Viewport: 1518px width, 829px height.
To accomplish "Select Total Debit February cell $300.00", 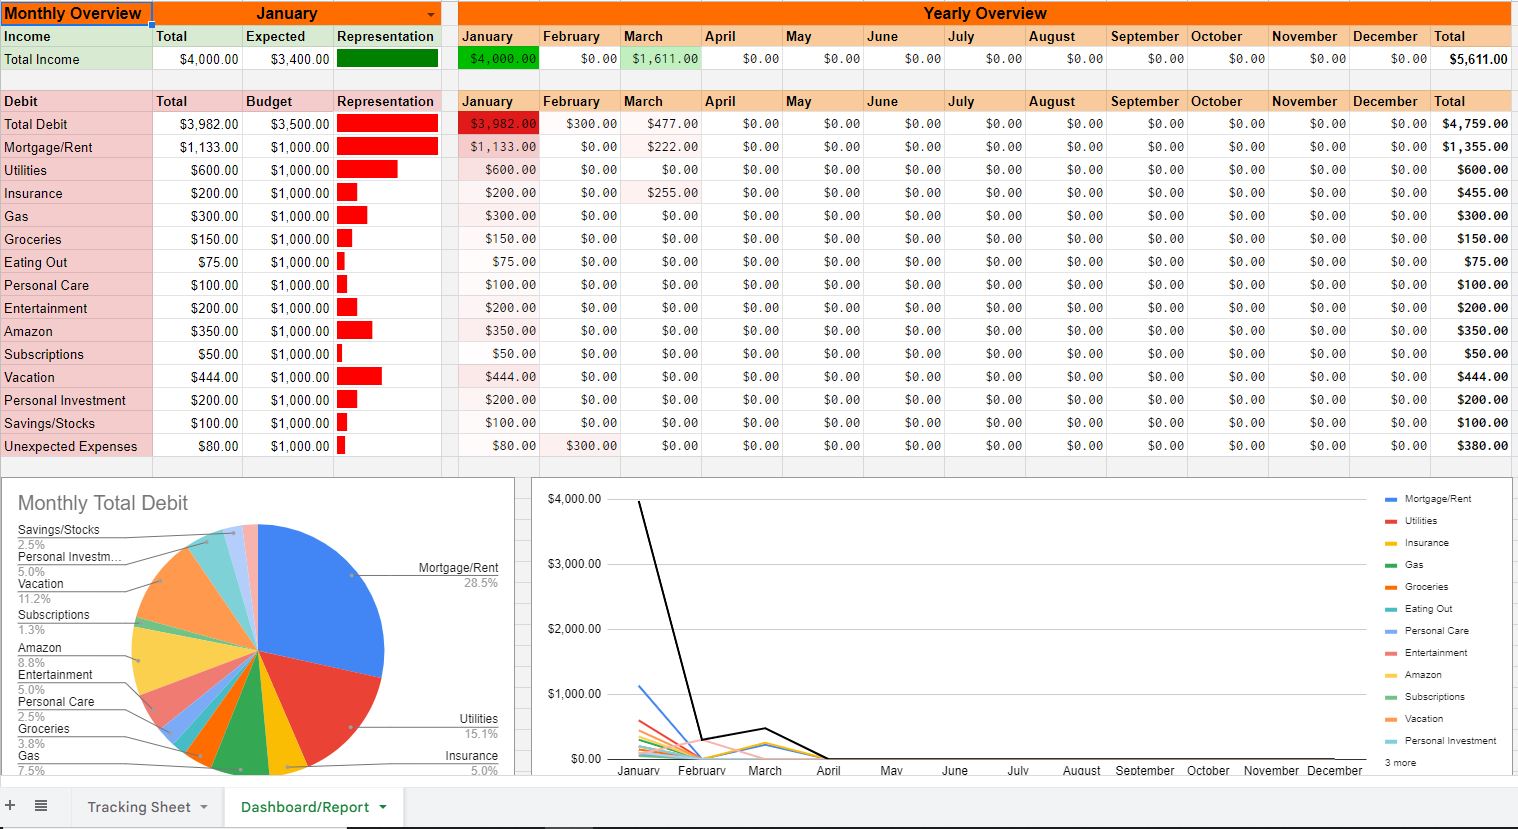I will click(580, 124).
